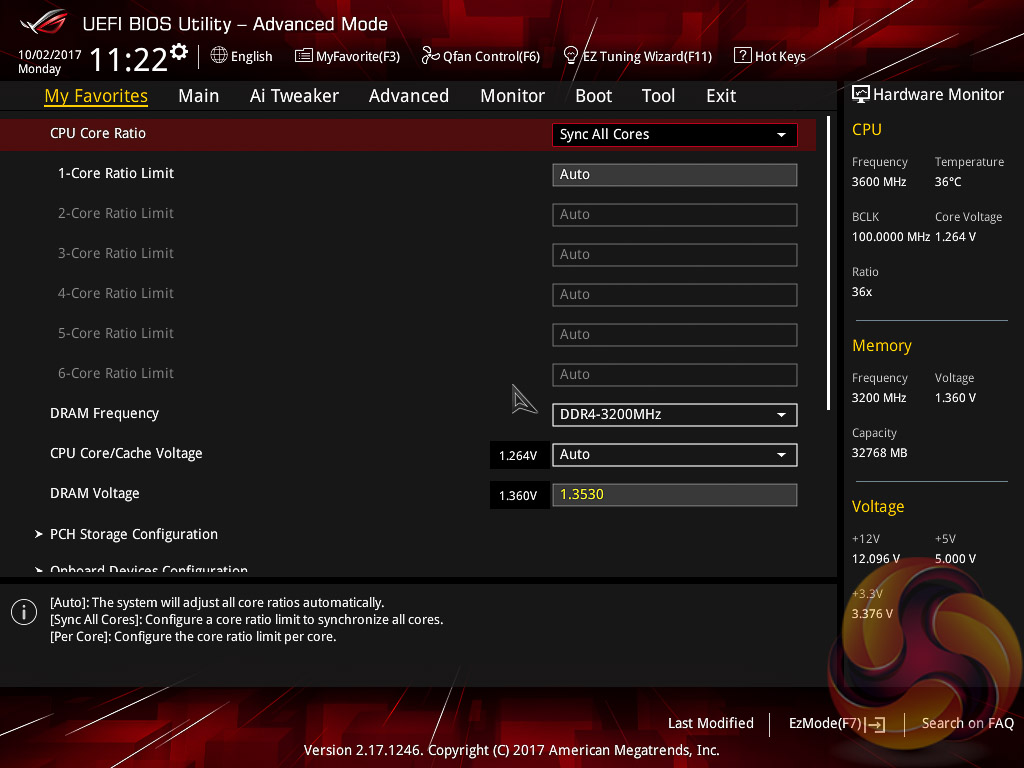Click the ROG logo icon
Viewport: 1024px width, 768px height.
coord(44,23)
